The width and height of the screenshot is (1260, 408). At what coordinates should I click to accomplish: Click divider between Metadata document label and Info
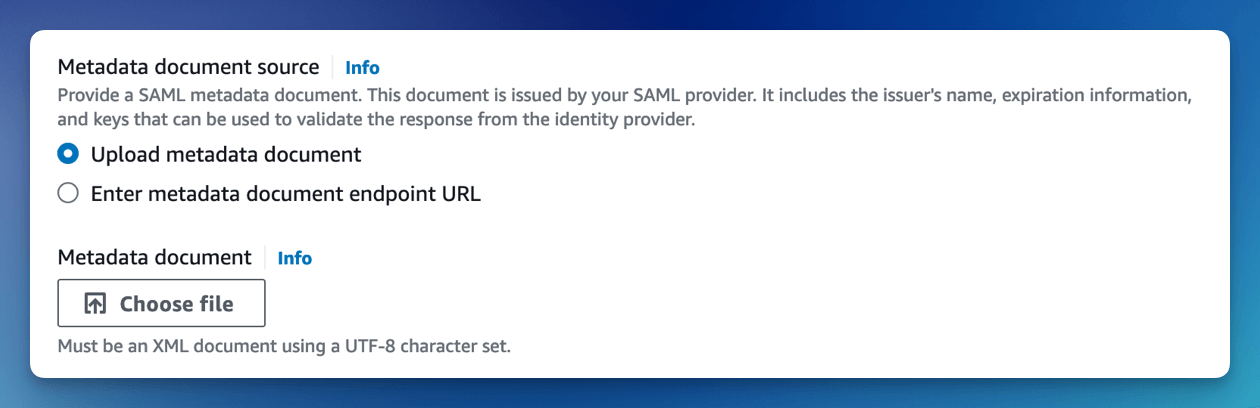click(265, 258)
